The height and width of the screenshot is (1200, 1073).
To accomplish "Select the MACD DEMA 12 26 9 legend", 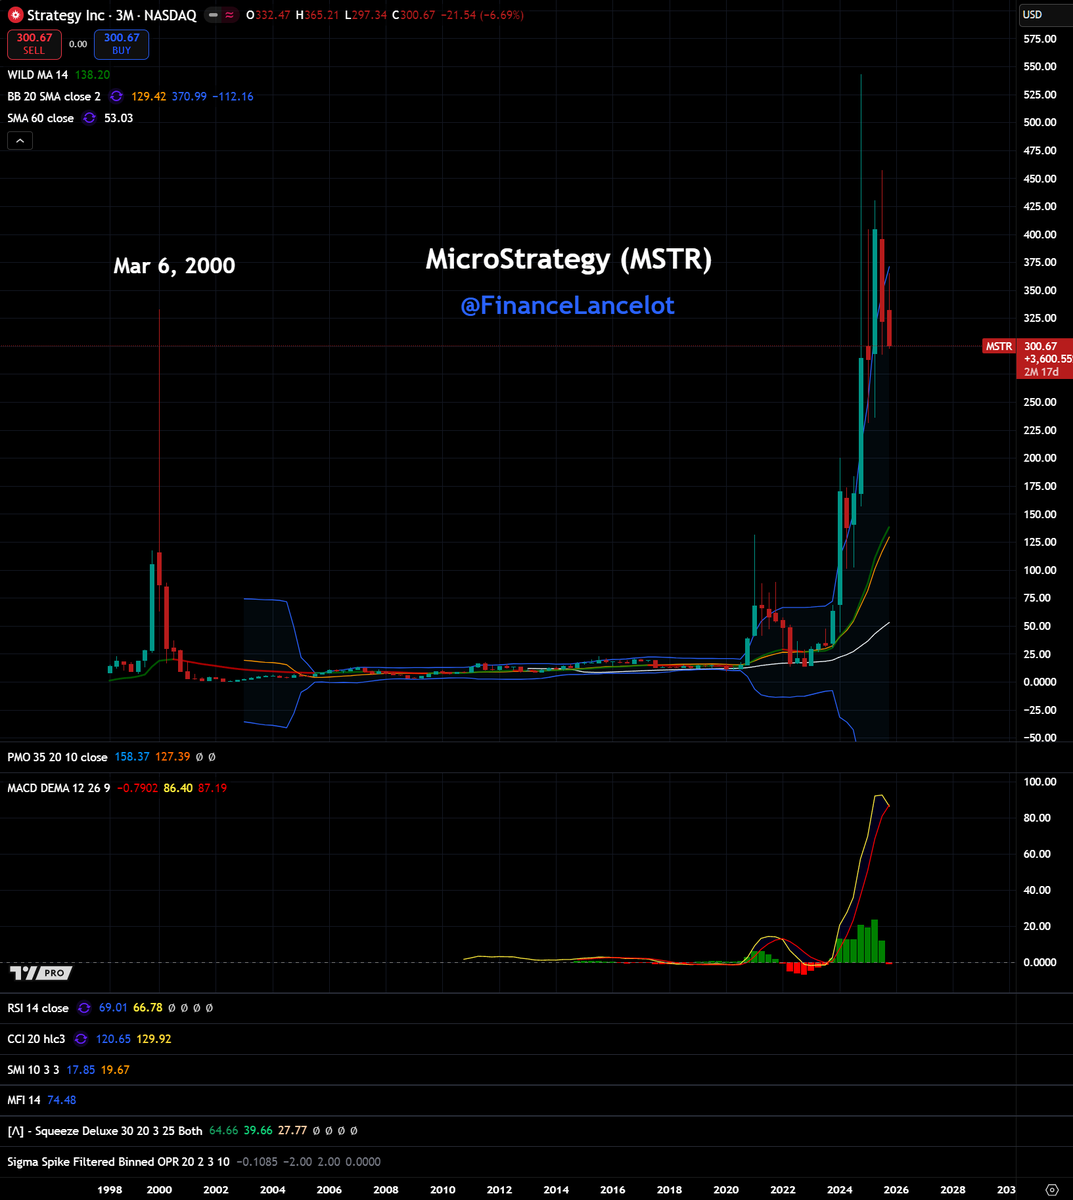I will coord(58,788).
